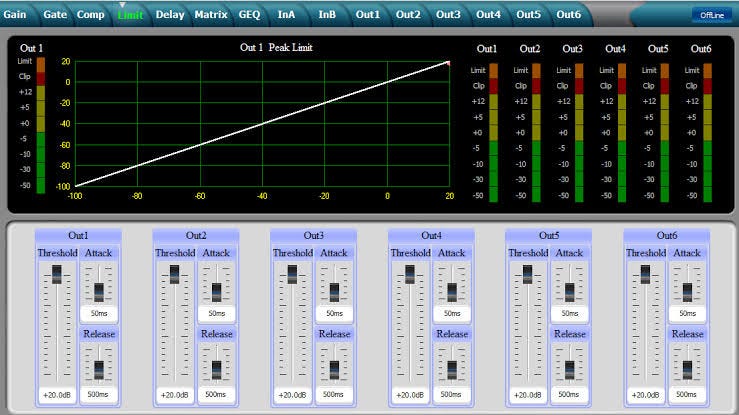739x415 pixels.
Task: Click the Out5 Threshold slider handle
Action: 527,274
